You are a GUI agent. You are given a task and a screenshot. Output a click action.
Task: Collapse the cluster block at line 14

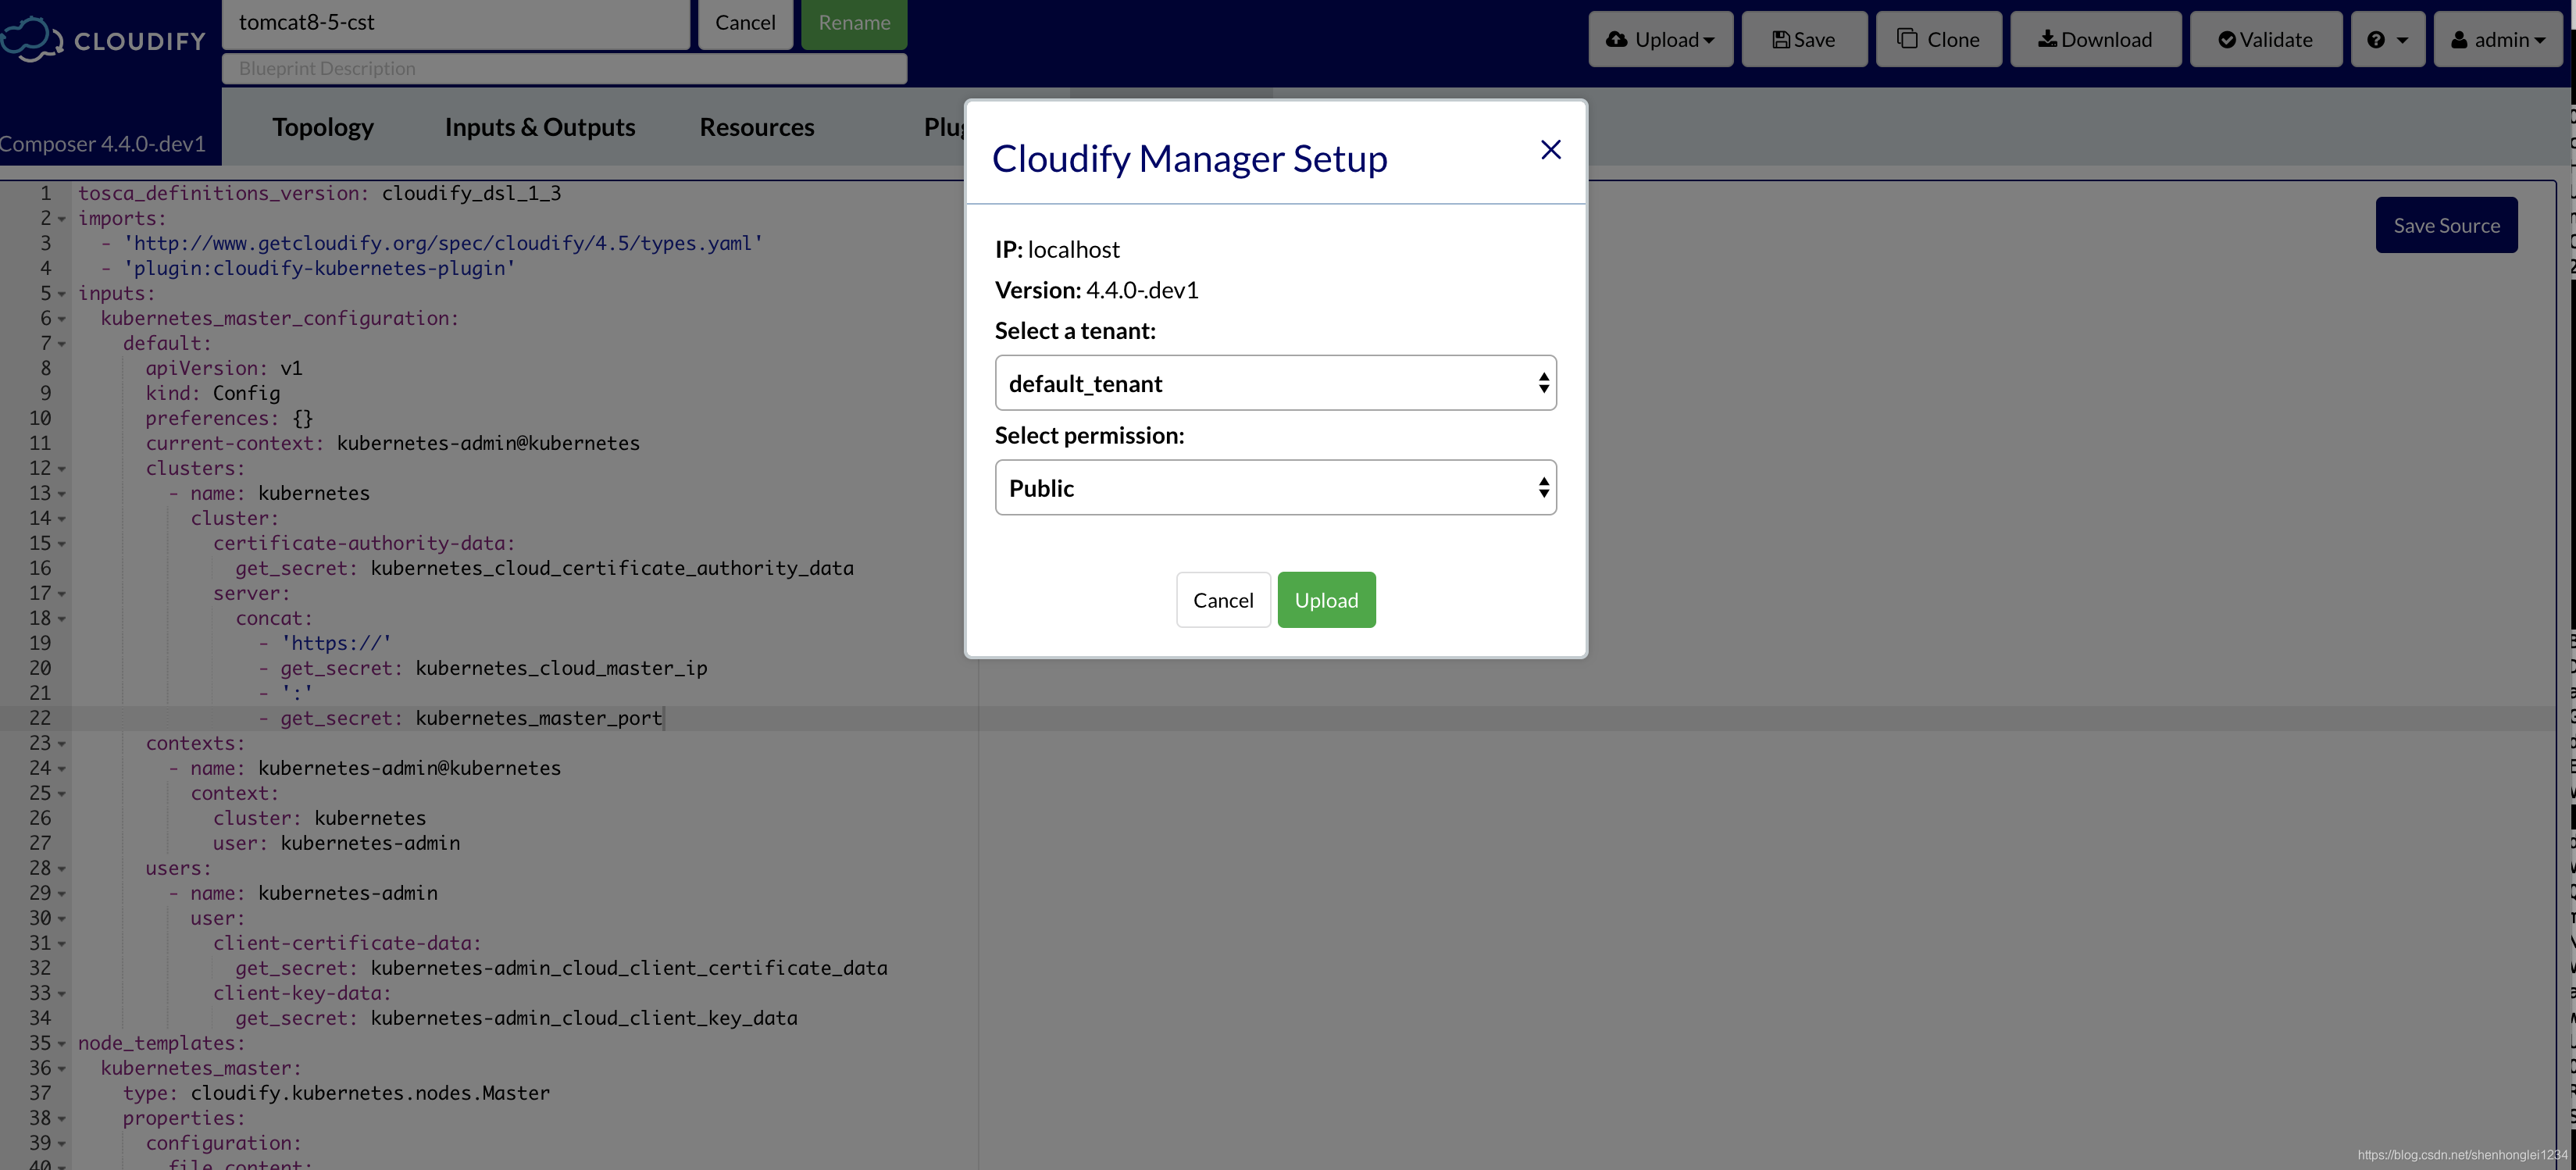62,519
